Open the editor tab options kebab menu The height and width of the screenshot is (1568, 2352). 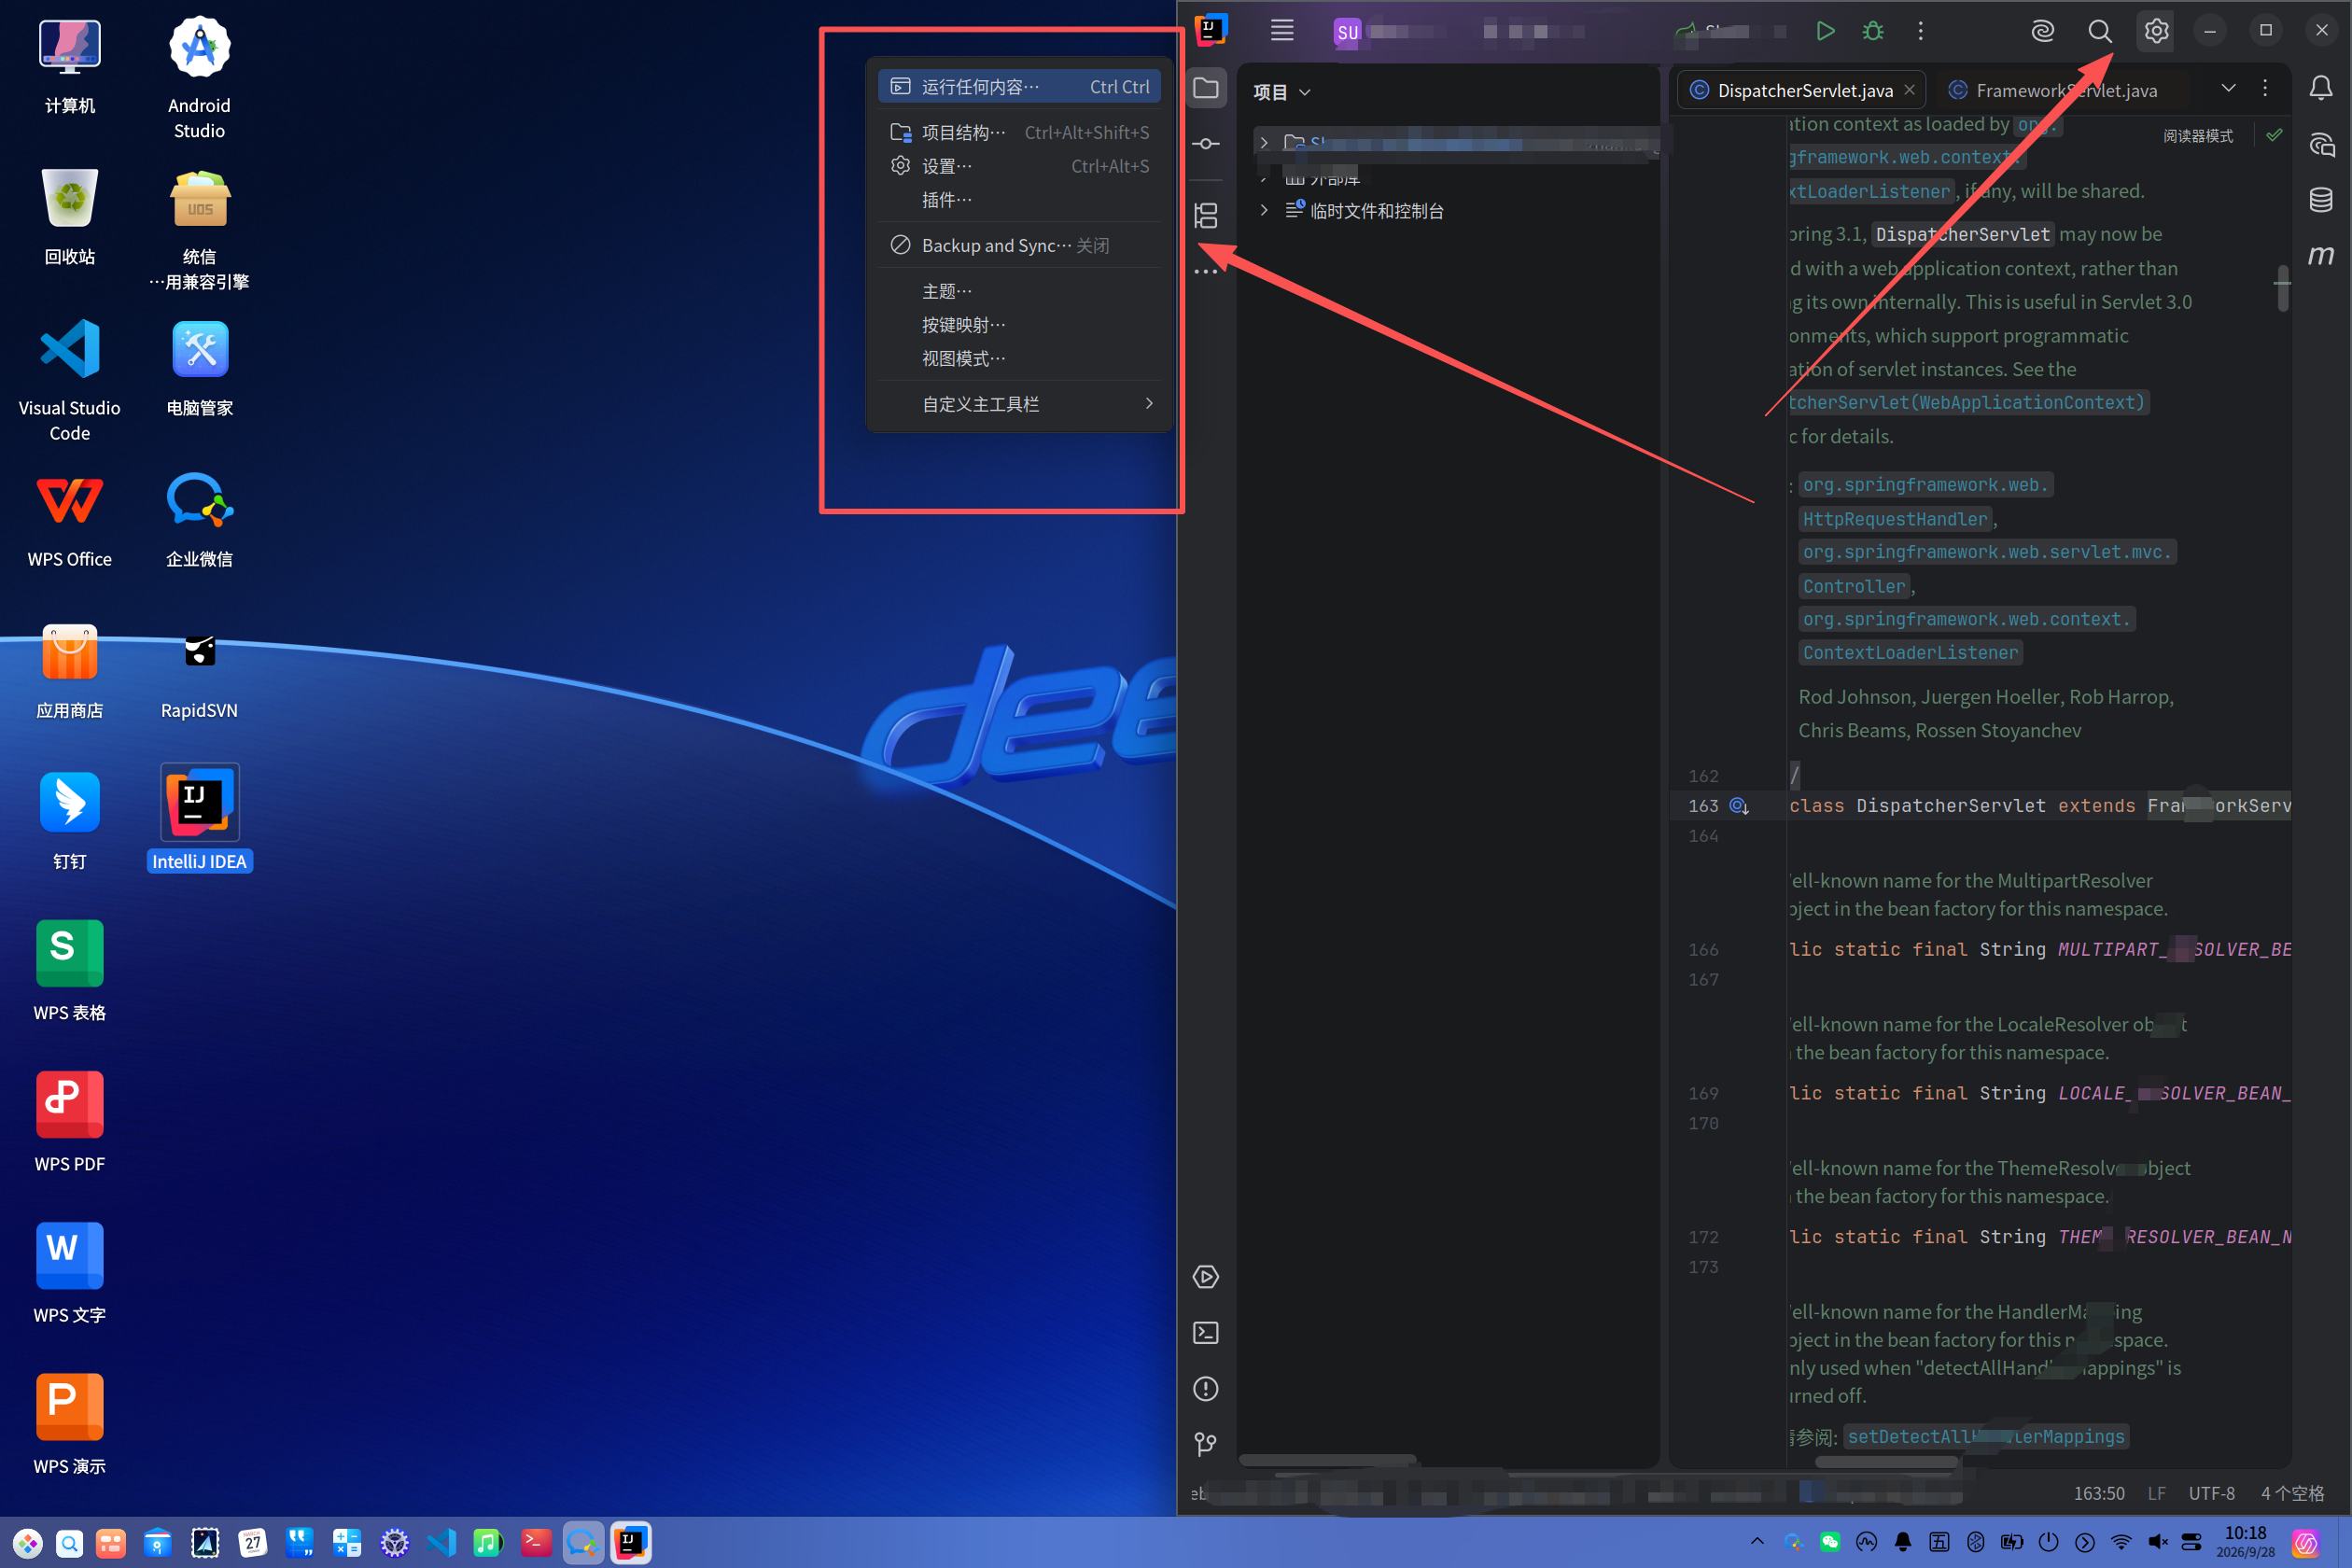[x=2265, y=88]
